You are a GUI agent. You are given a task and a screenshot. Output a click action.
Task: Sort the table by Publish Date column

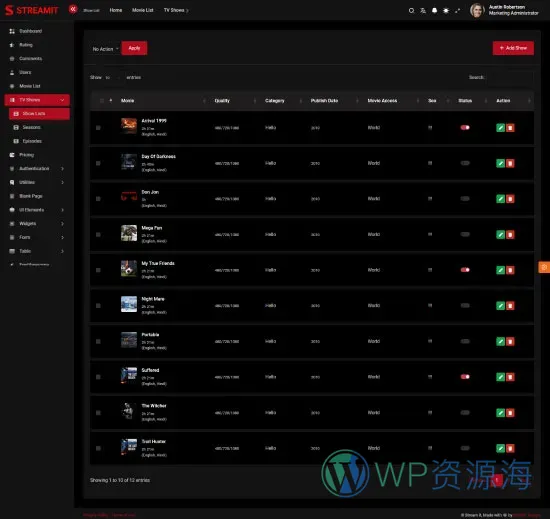point(324,101)
